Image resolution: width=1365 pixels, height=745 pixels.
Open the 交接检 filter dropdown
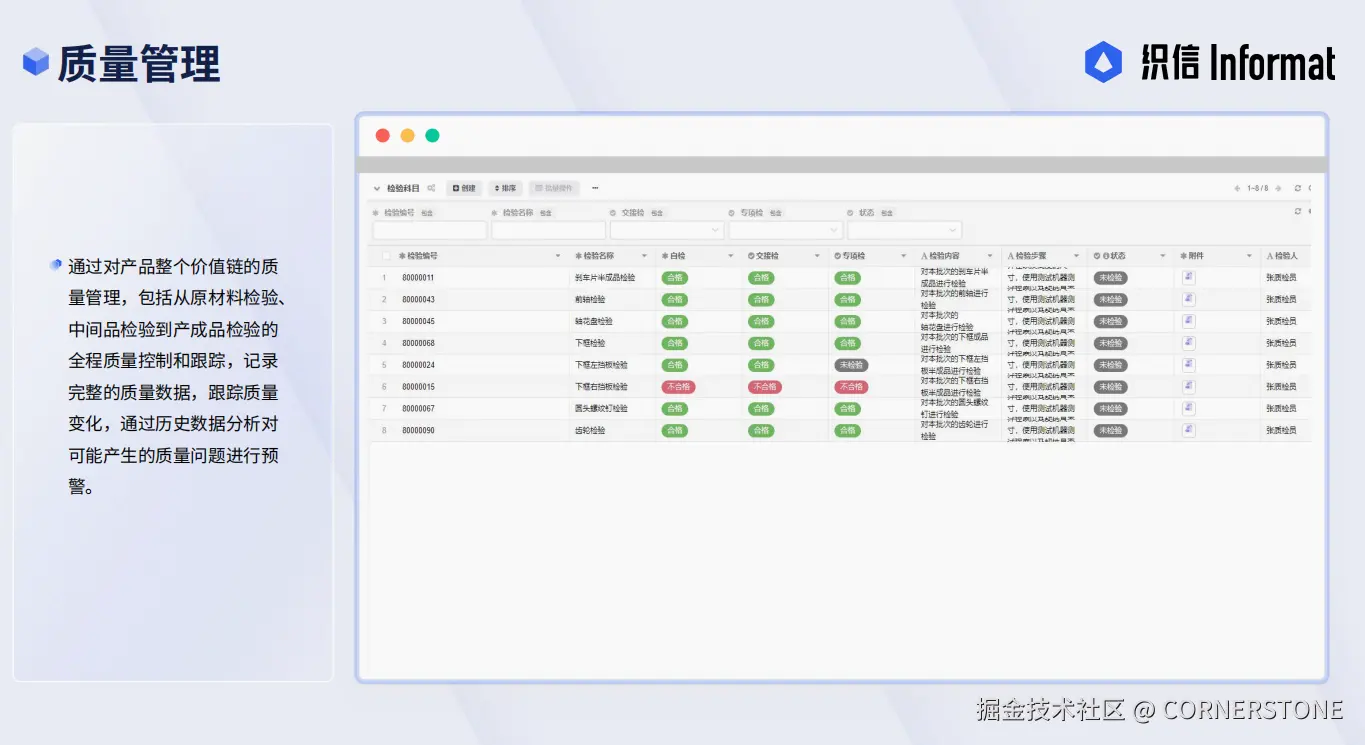click(667, 230)
